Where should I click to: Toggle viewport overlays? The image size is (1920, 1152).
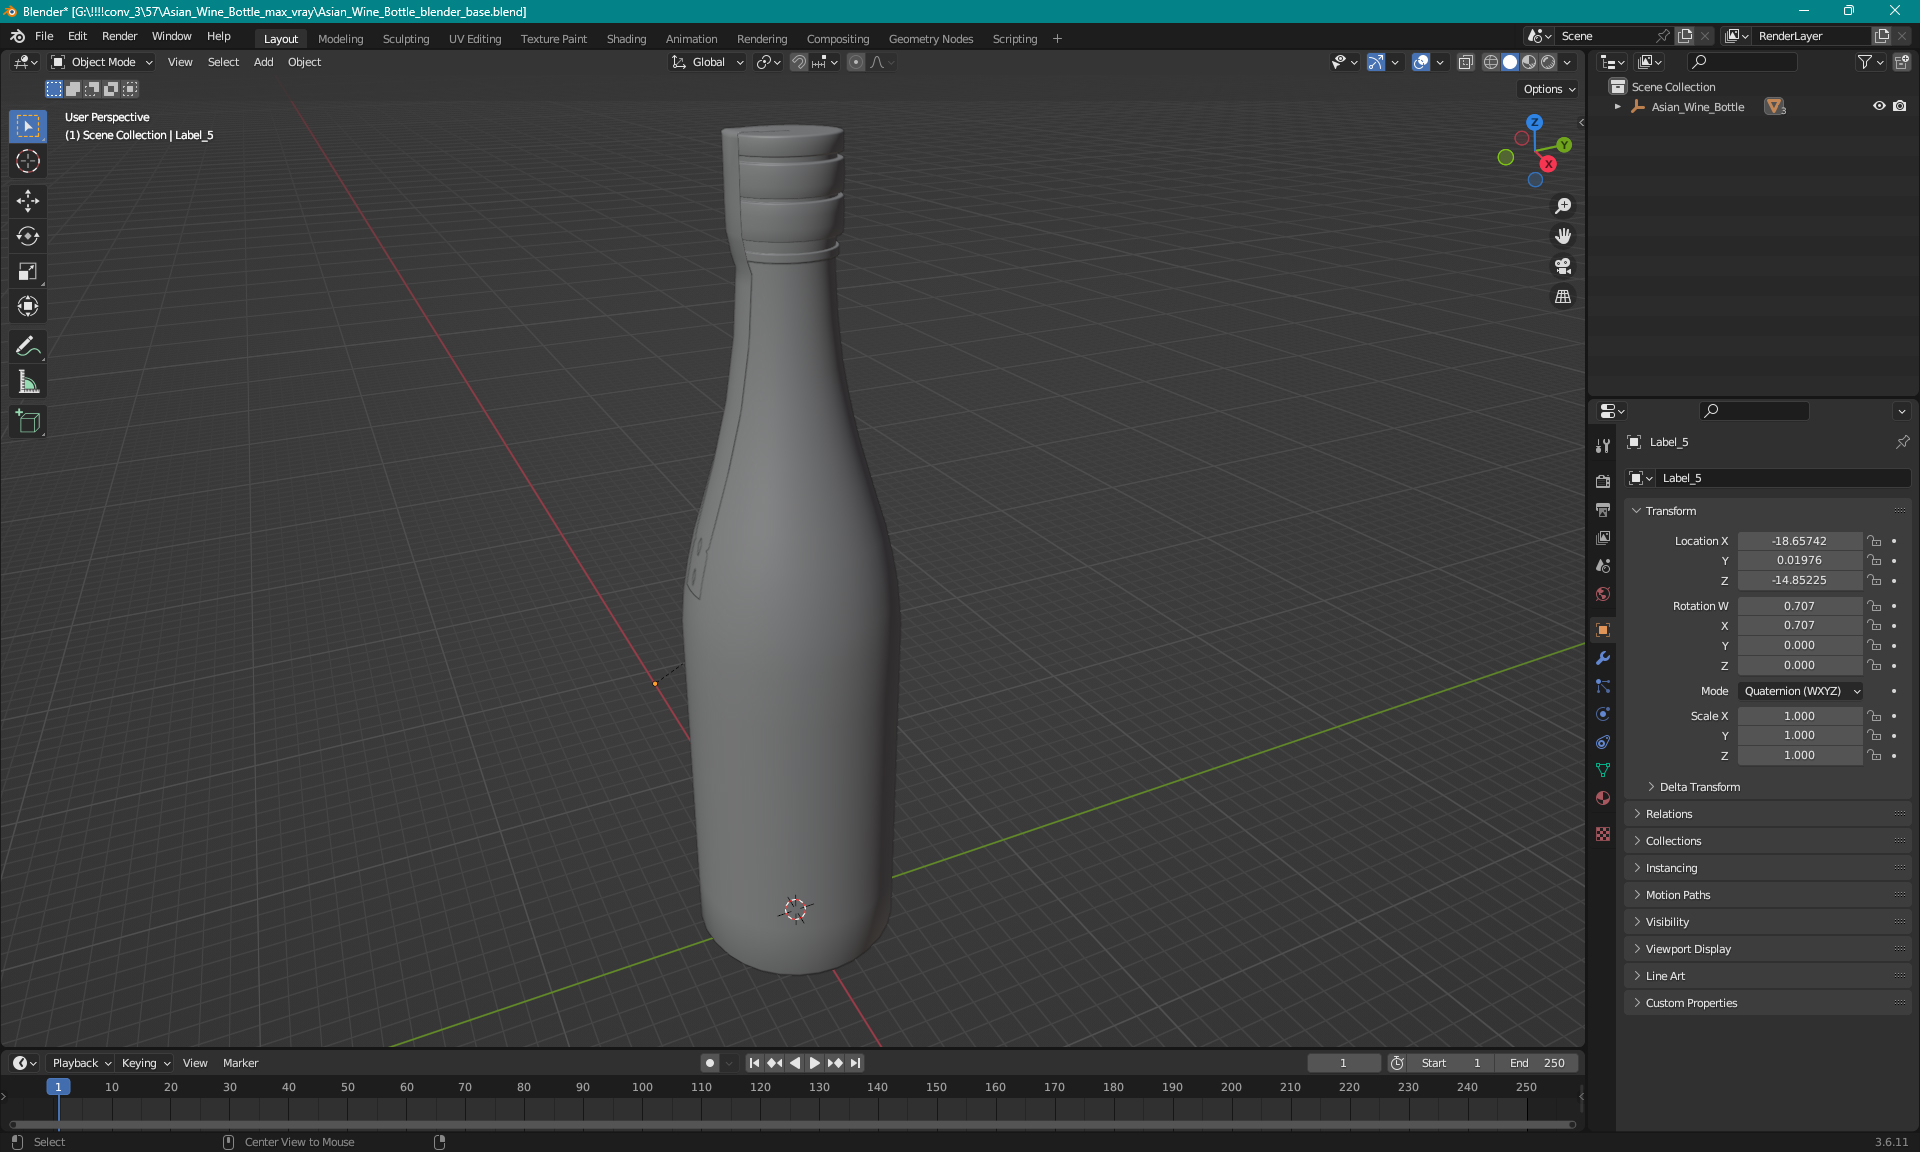tap(1421, 62)
